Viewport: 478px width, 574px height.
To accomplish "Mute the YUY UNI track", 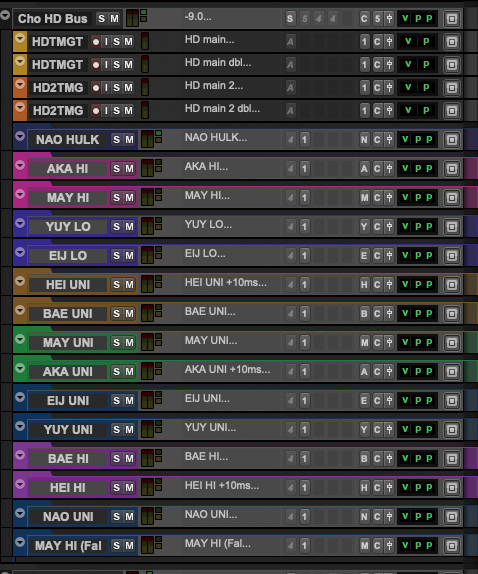I will click(x=130, y=430).
